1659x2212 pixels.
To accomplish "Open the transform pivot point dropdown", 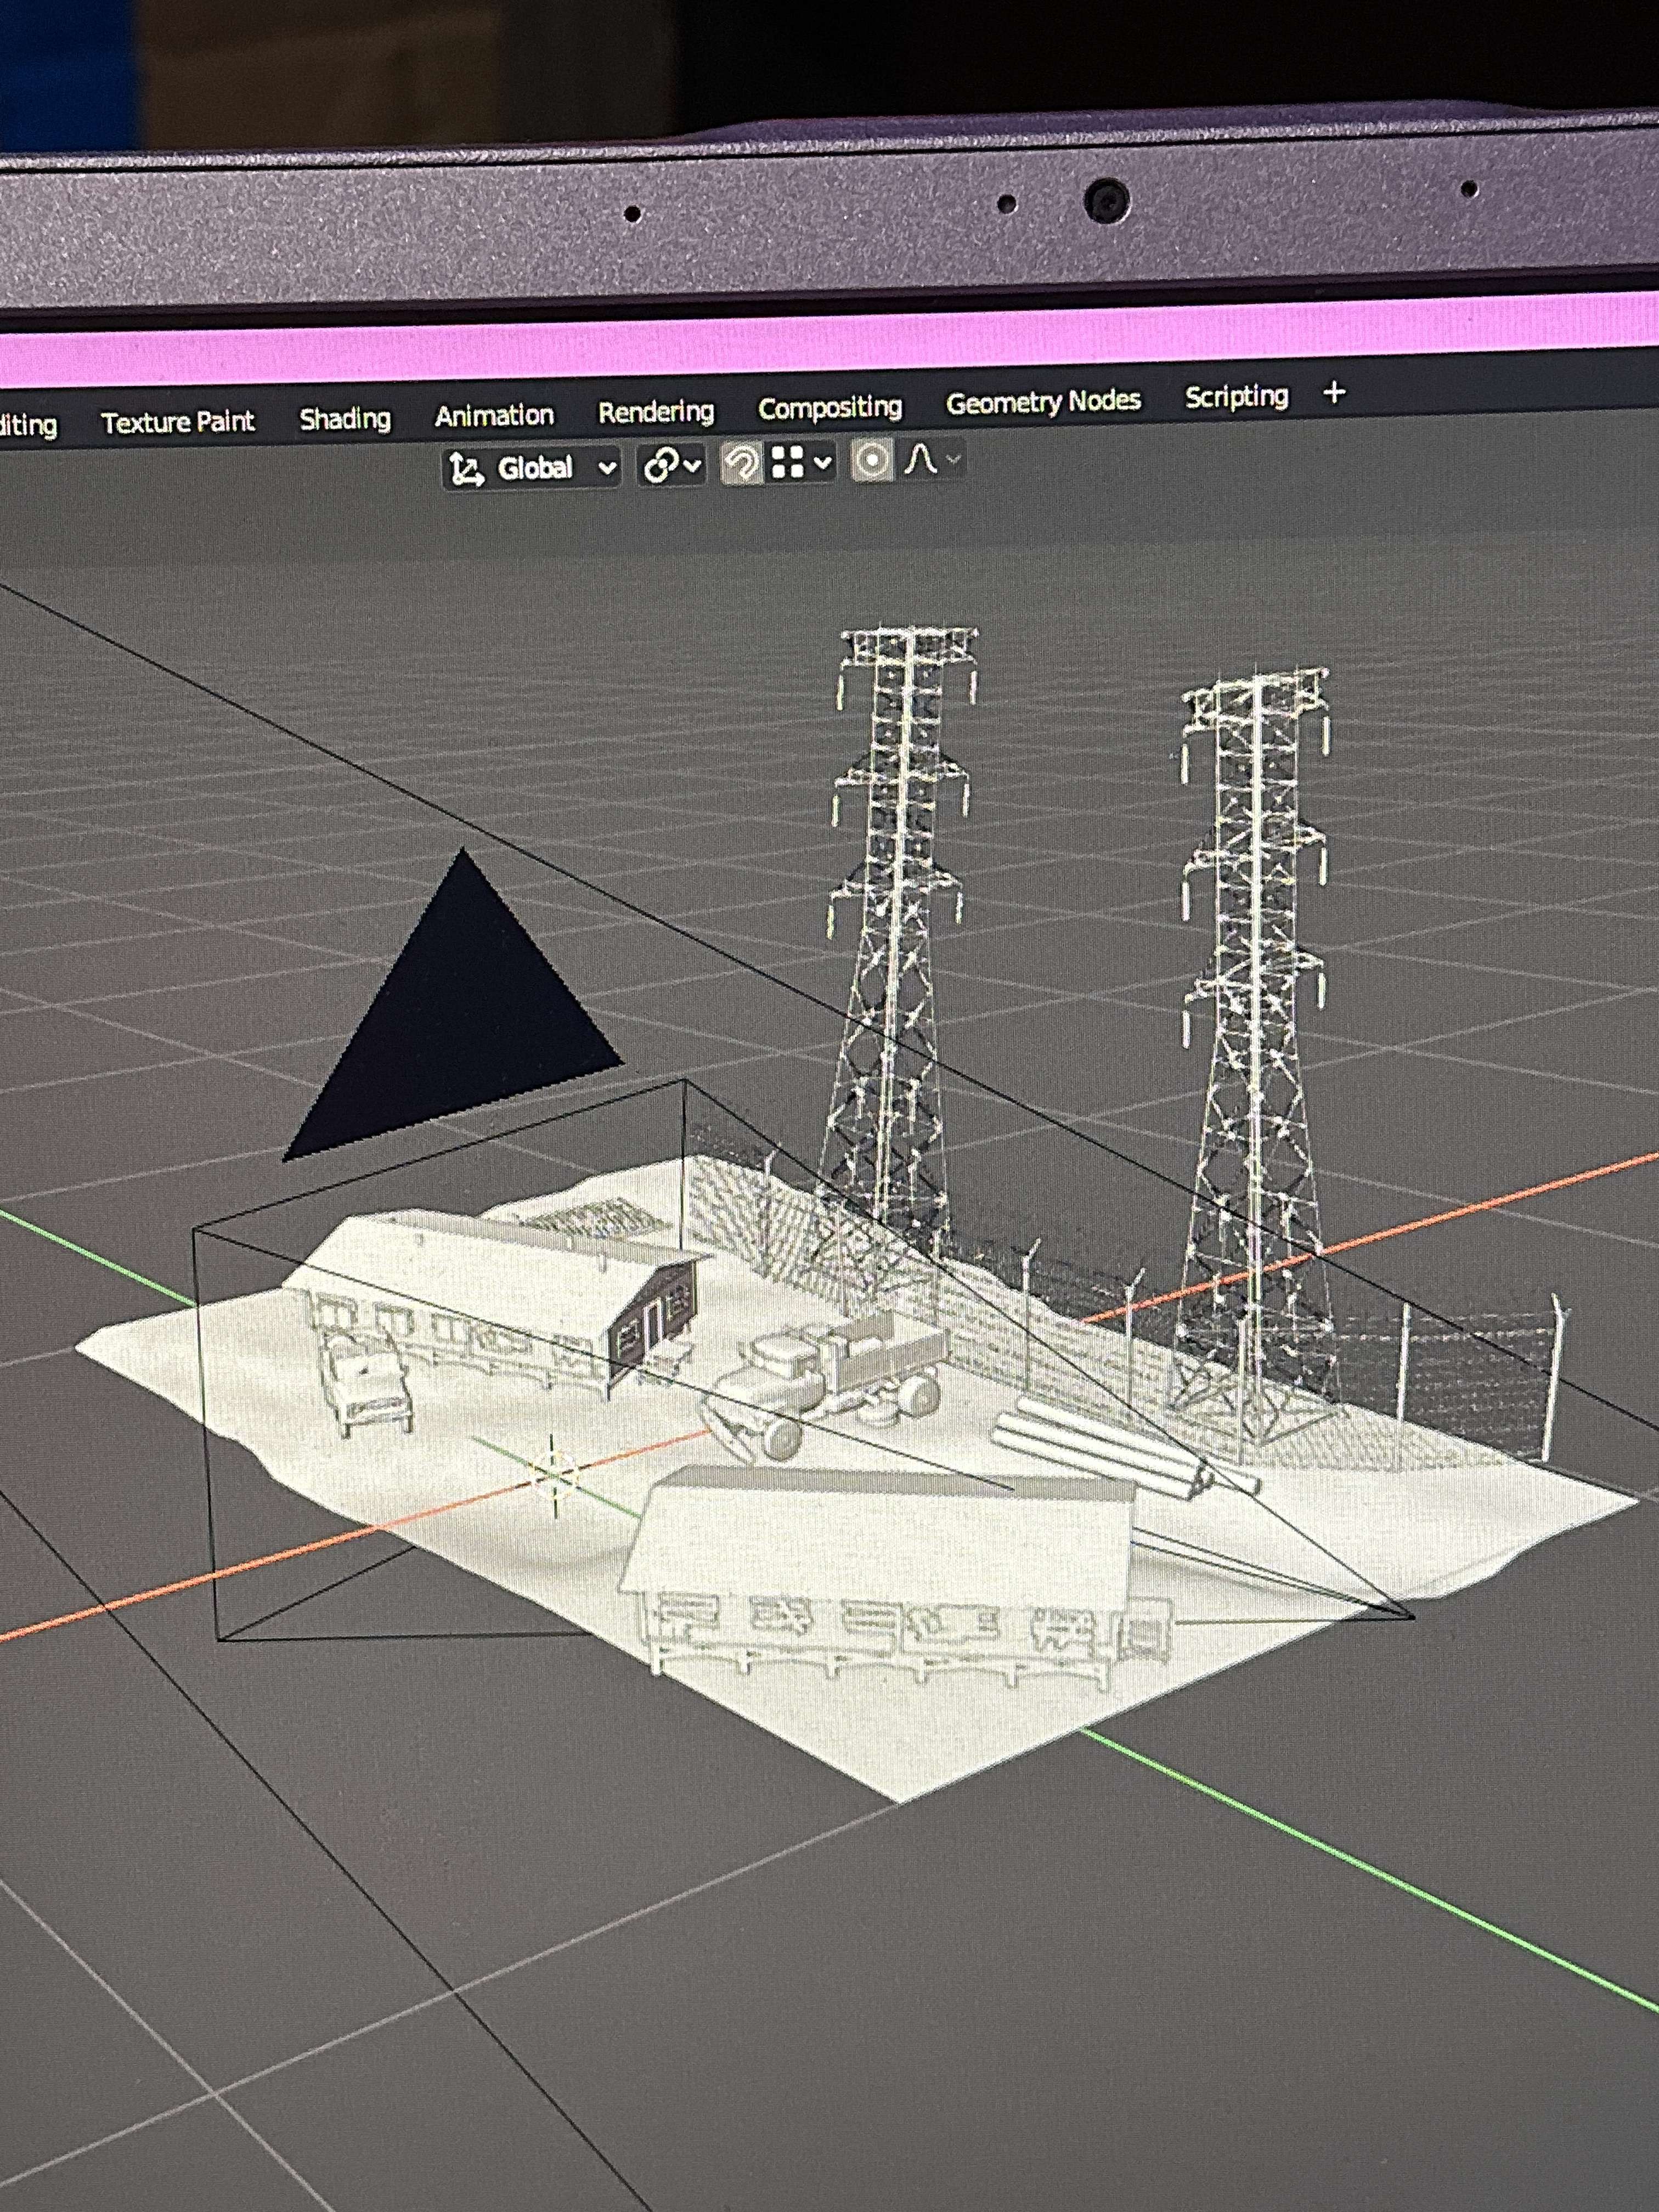I will [672, 465].
